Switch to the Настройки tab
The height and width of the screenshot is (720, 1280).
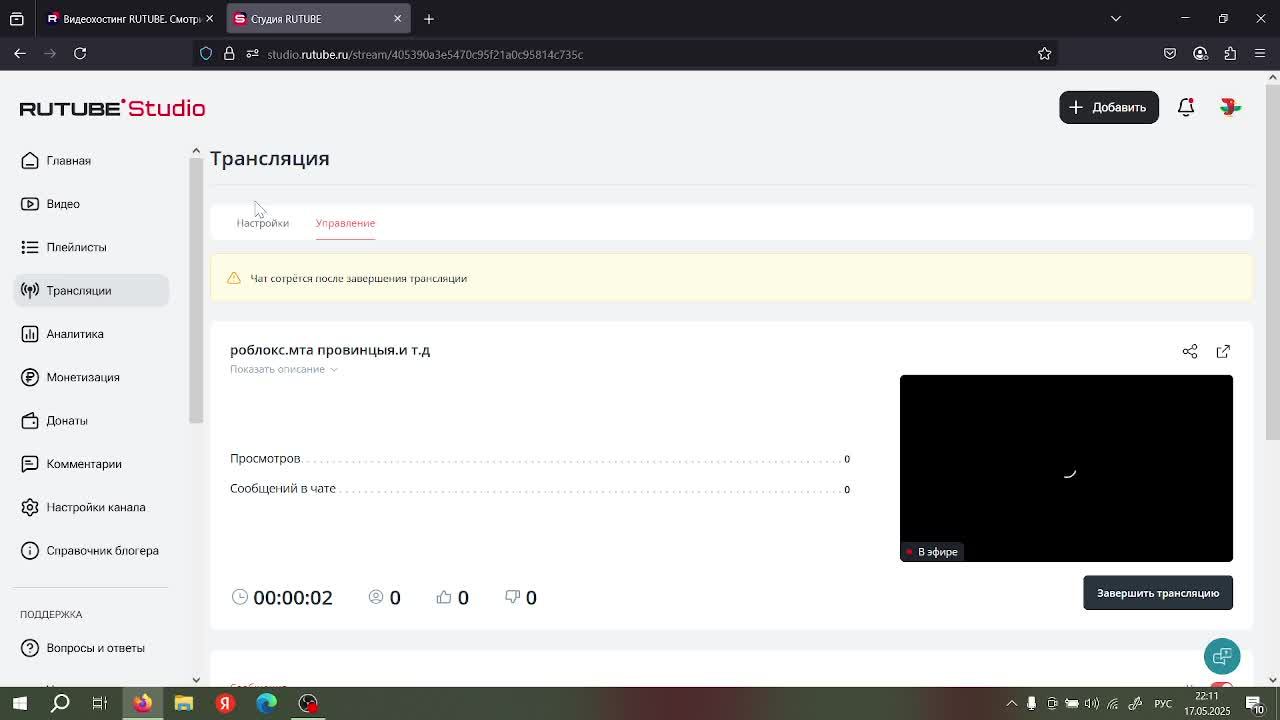(262, 223)
